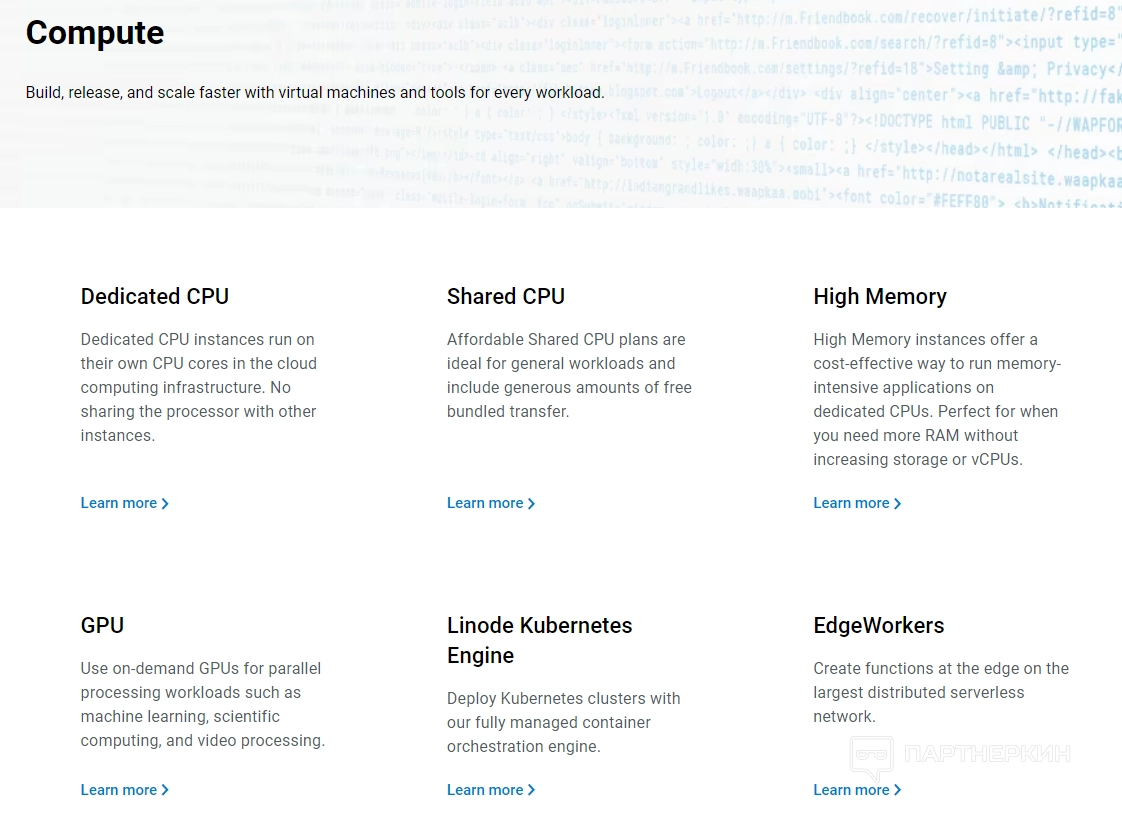
Task: Click chevron arrow for Kubernetes Engine's Learn more
Action: tap(531, 791)
